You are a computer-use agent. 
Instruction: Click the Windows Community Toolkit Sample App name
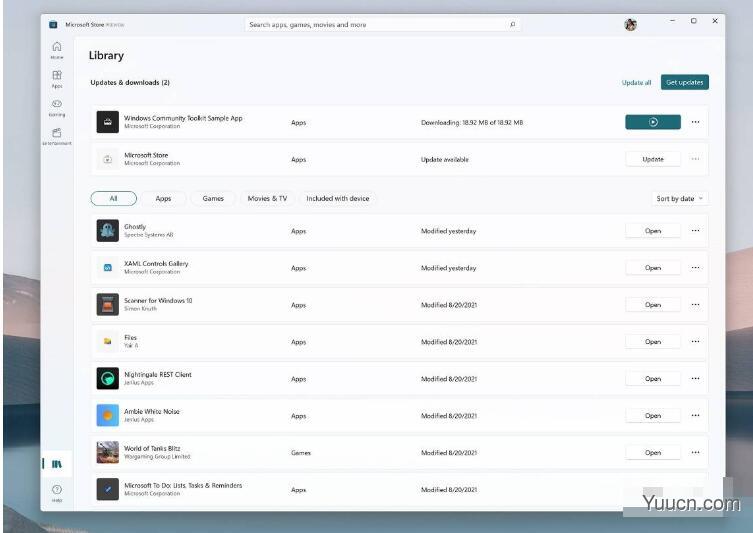[183, 118]
